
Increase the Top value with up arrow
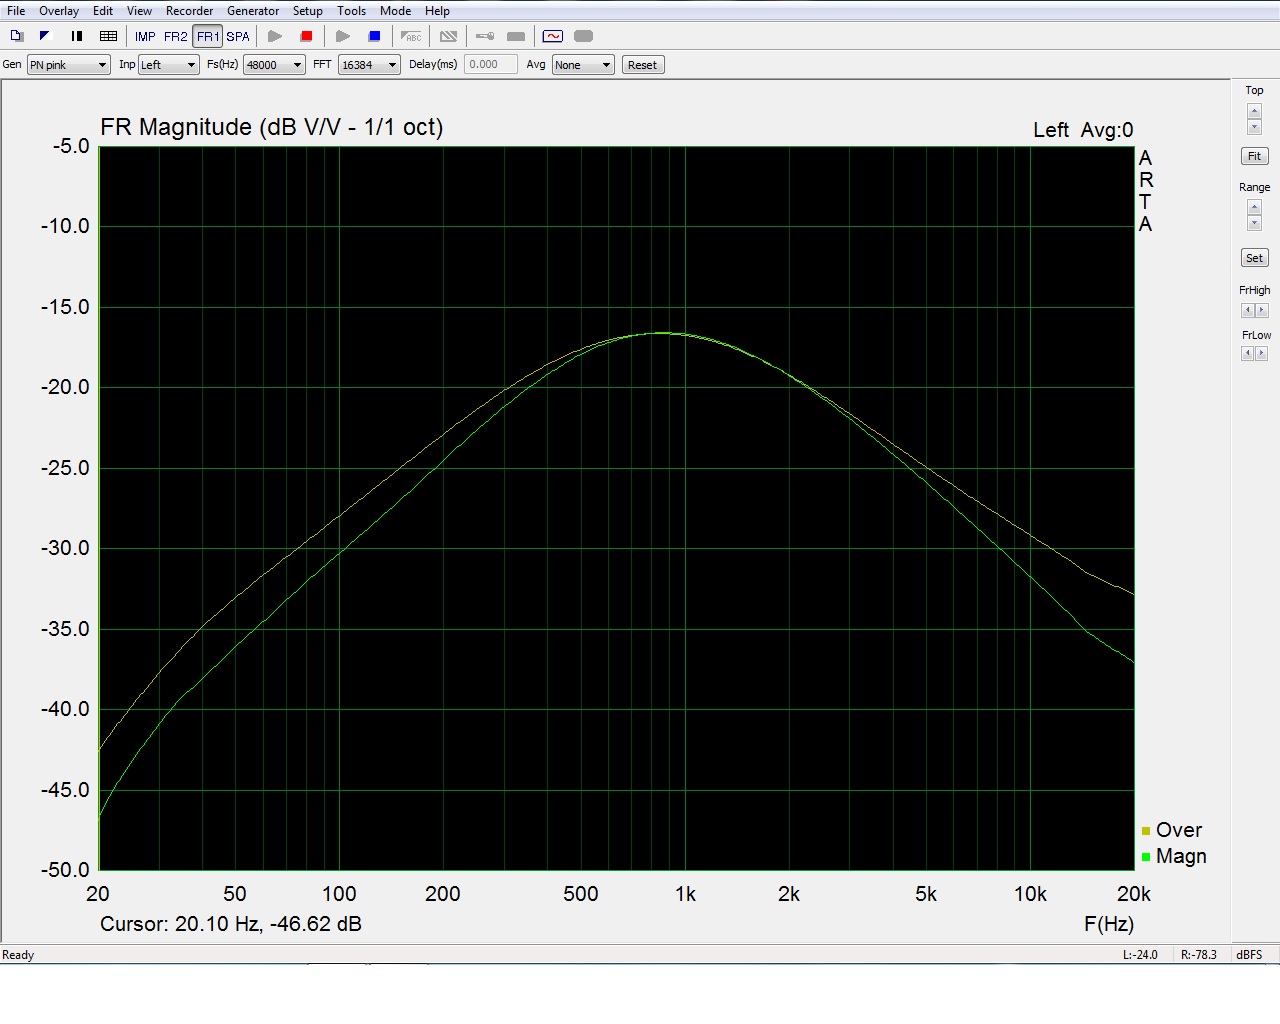(1254, 111)
